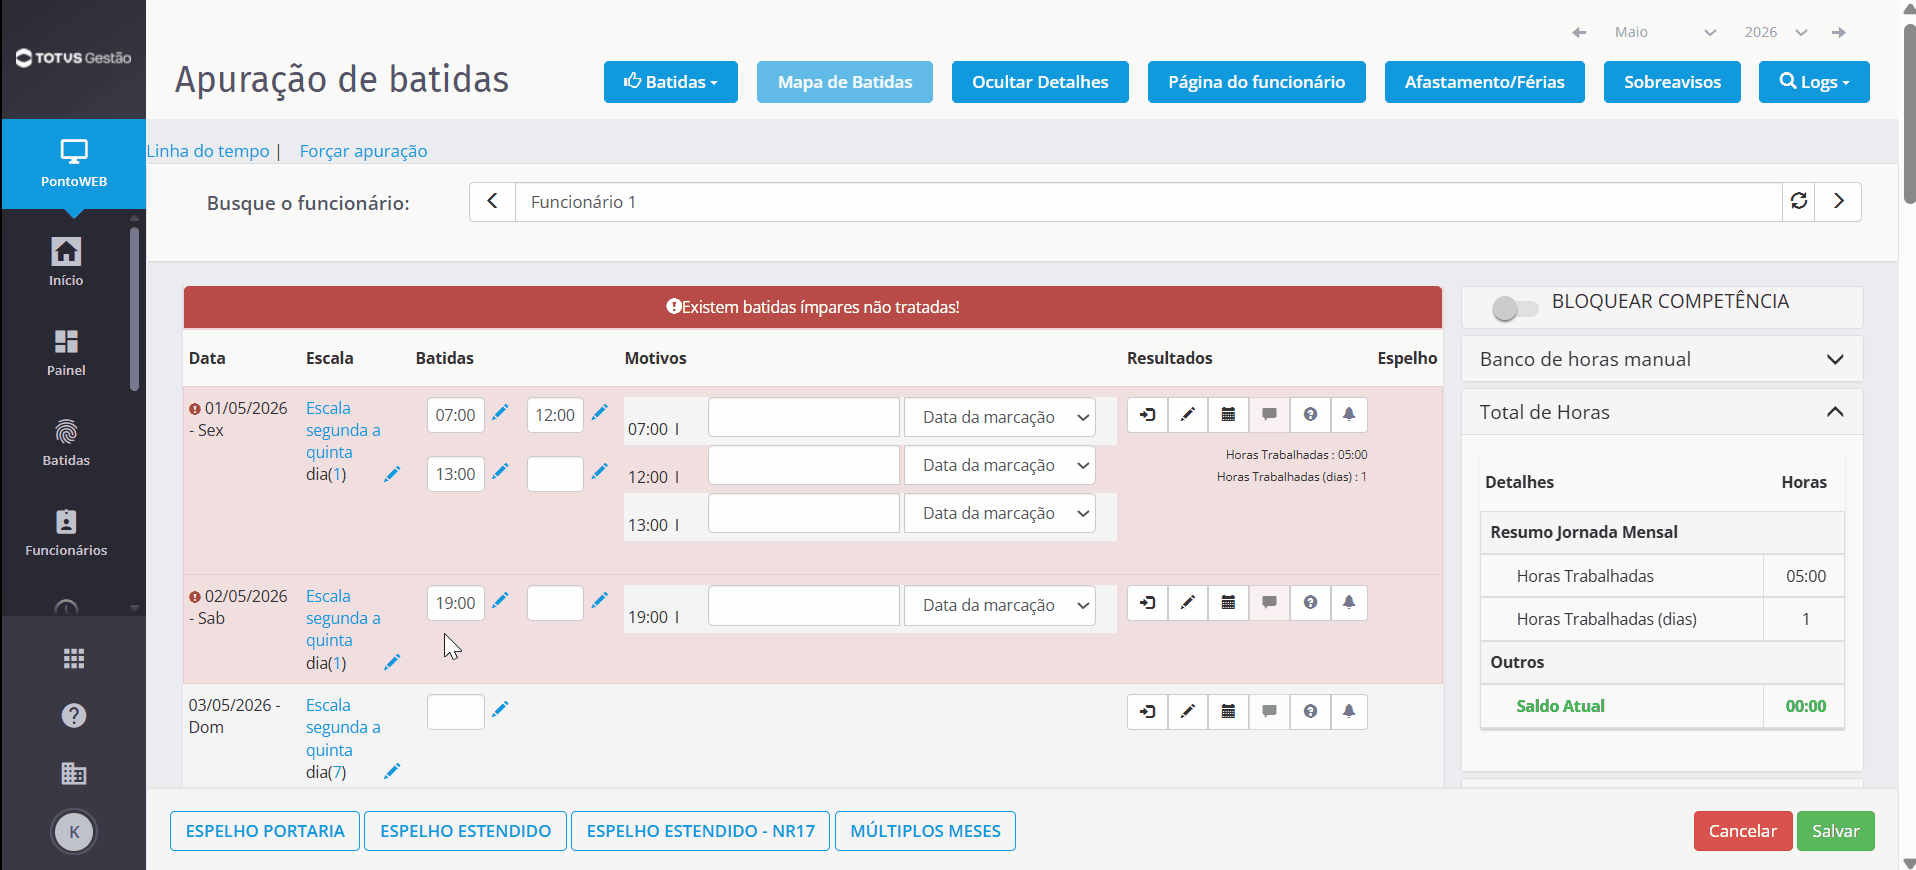The height and width of the screenshot is (870, 1916).
Task: Click Escala segunda a quinta link for 01/05/2026
Action: (343, 430)
